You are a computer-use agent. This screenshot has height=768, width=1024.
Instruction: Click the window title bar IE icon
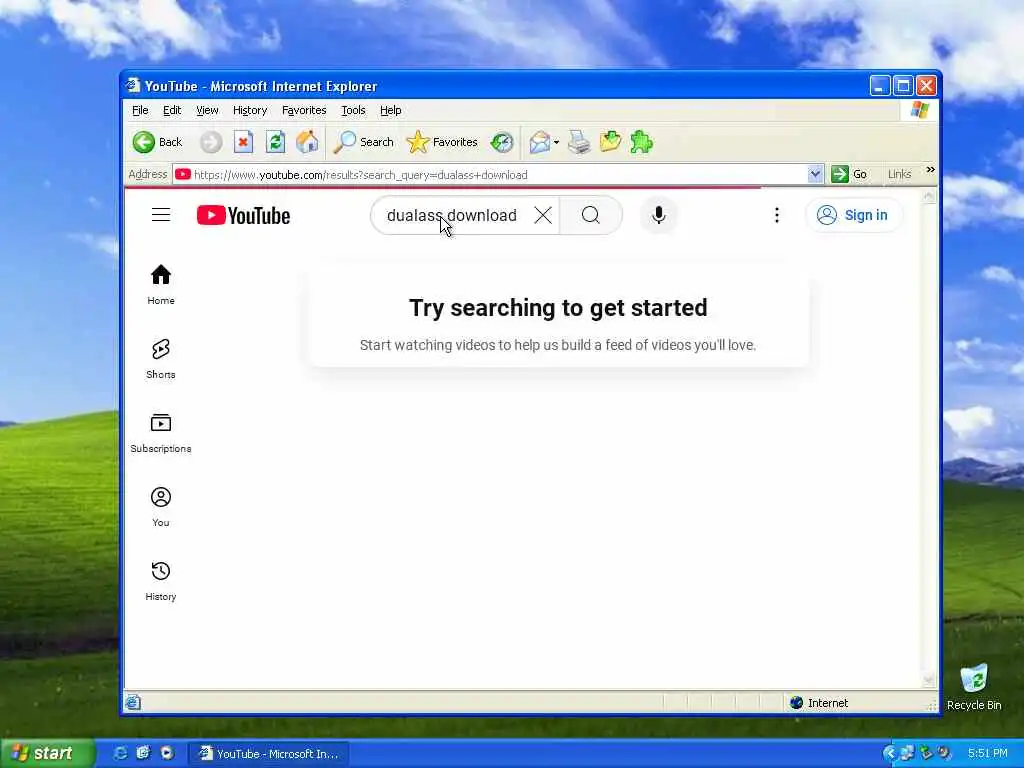(x=133, y=86)
